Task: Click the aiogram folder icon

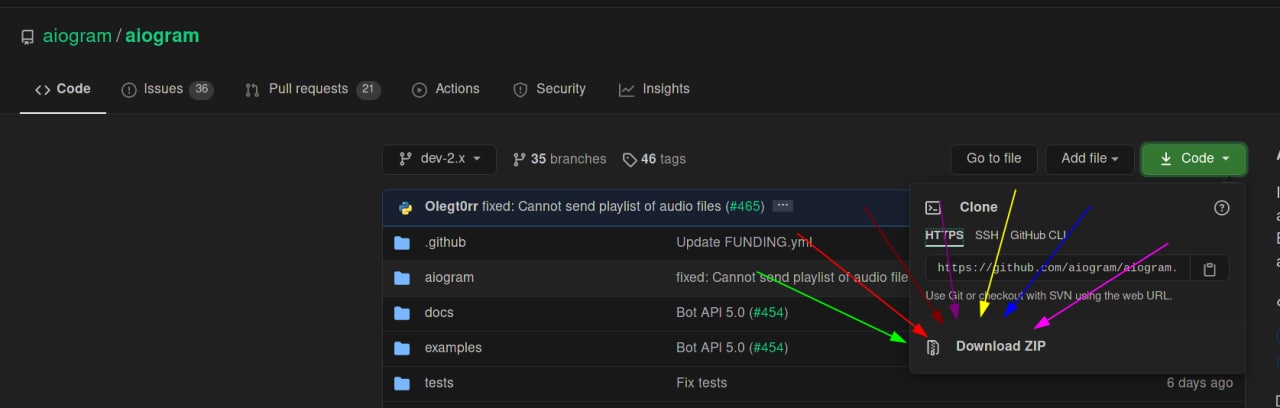Action: tap(402, 278)
